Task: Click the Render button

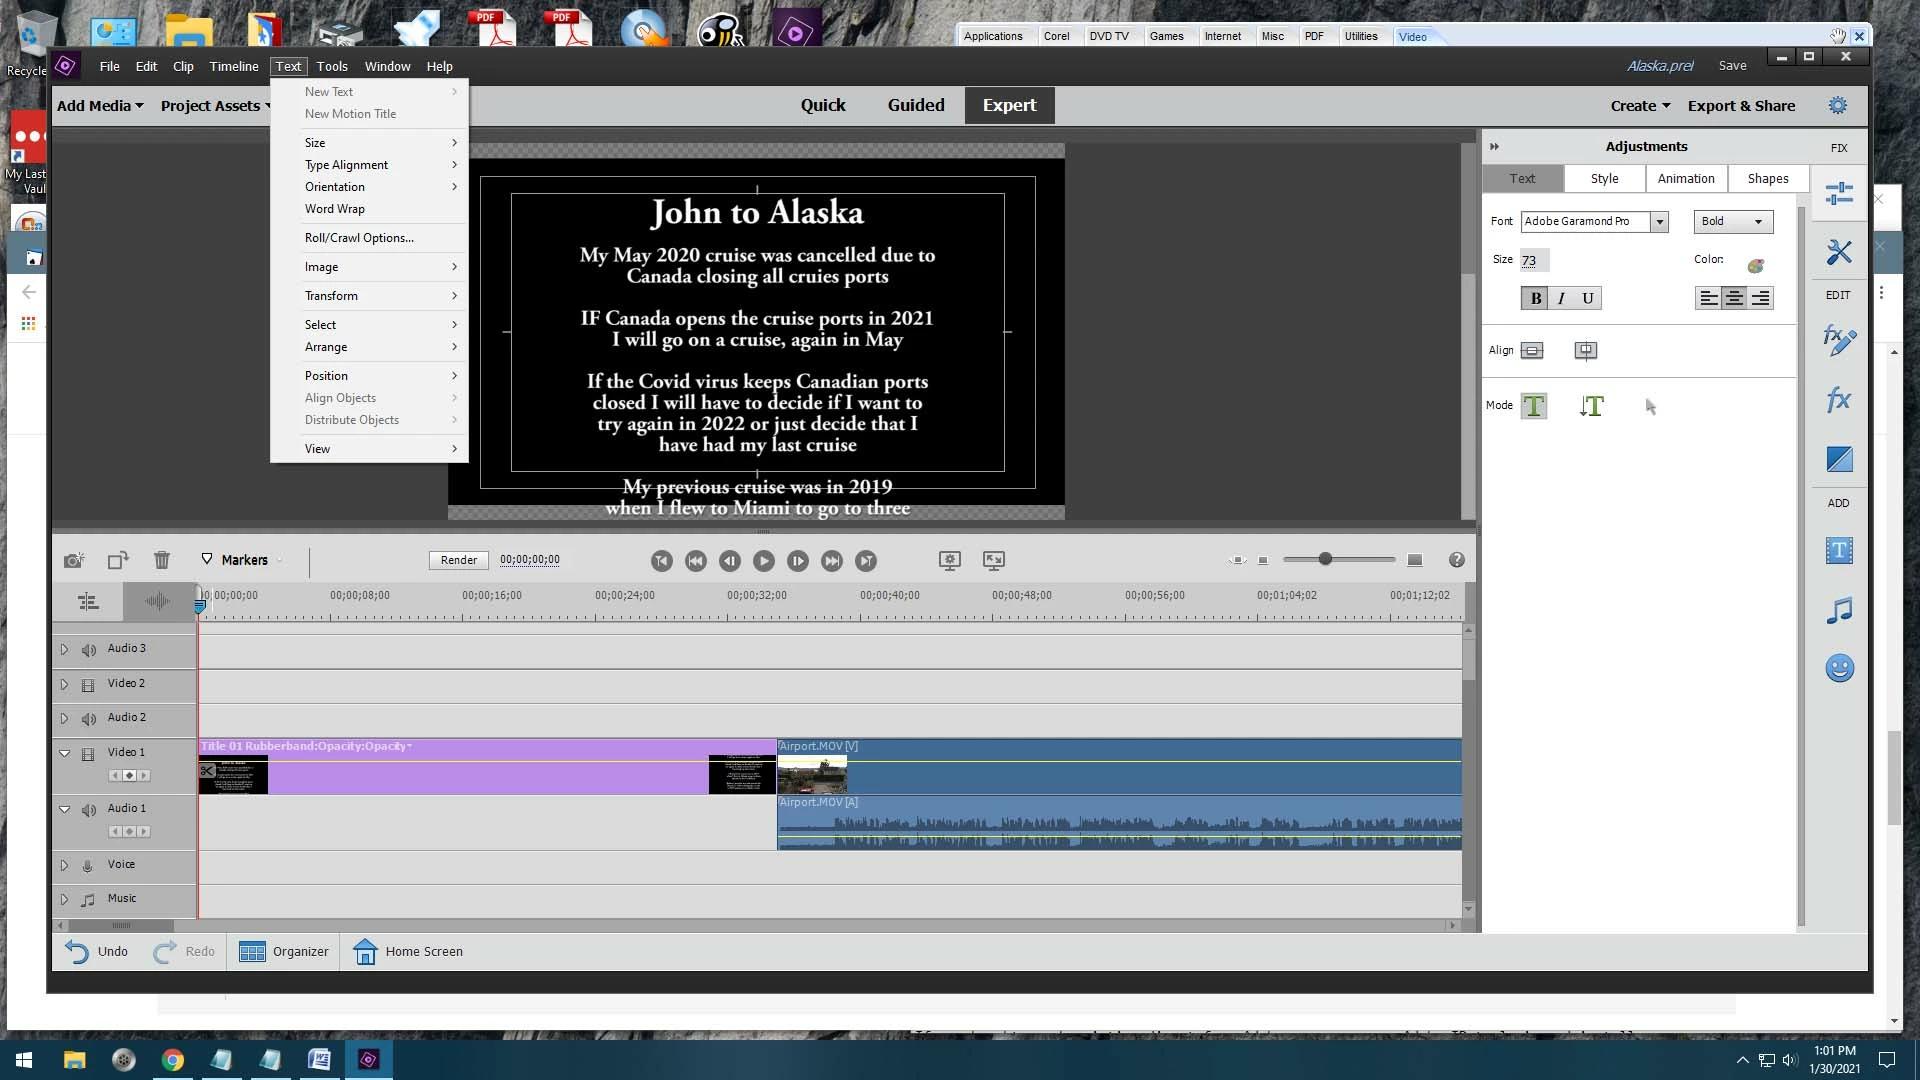Action: [x=459, y=560]
